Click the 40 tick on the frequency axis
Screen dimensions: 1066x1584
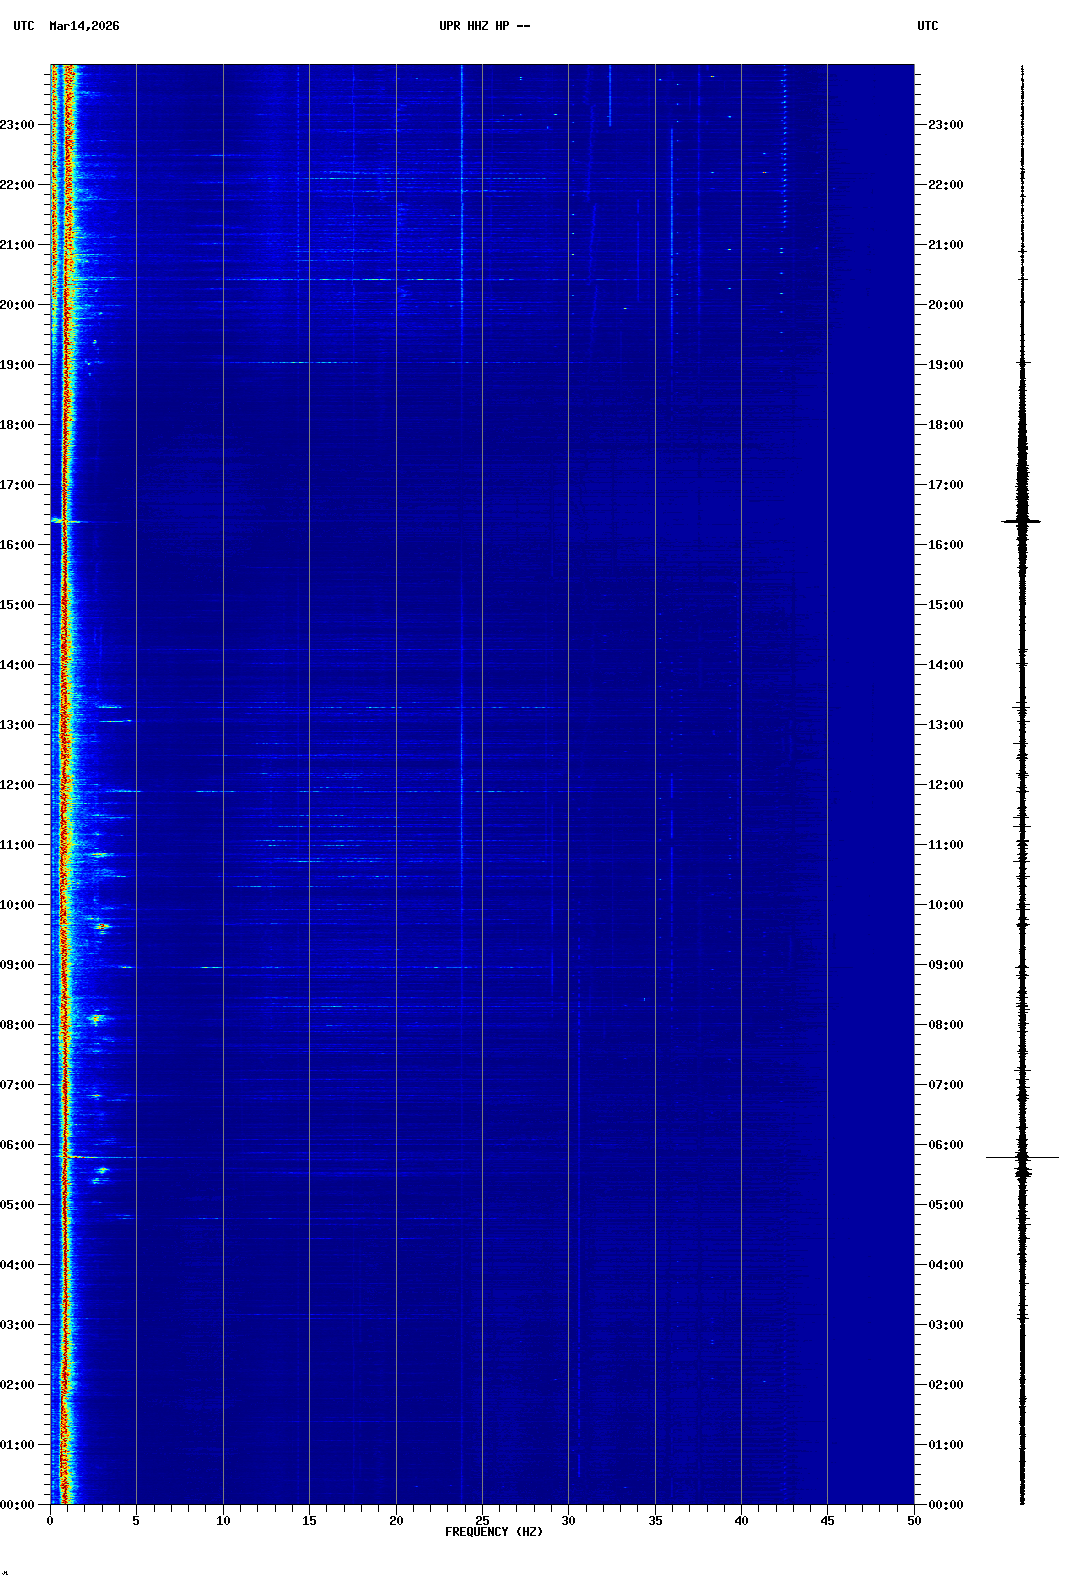coord(741,1521)
